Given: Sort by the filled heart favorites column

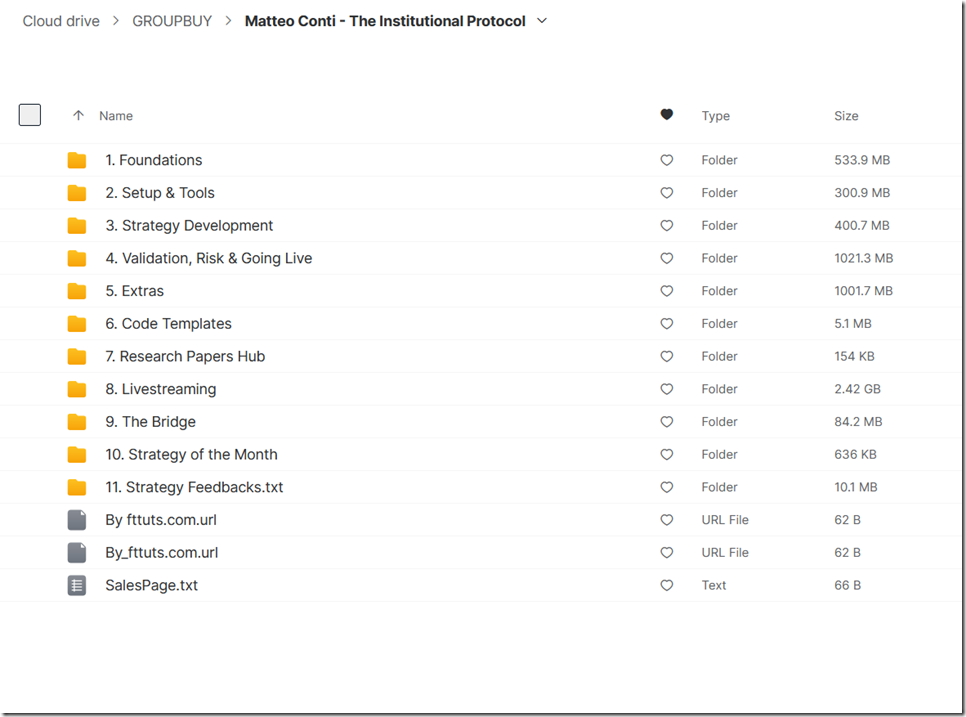Looking at the screenshot, I should click(667, 115).
